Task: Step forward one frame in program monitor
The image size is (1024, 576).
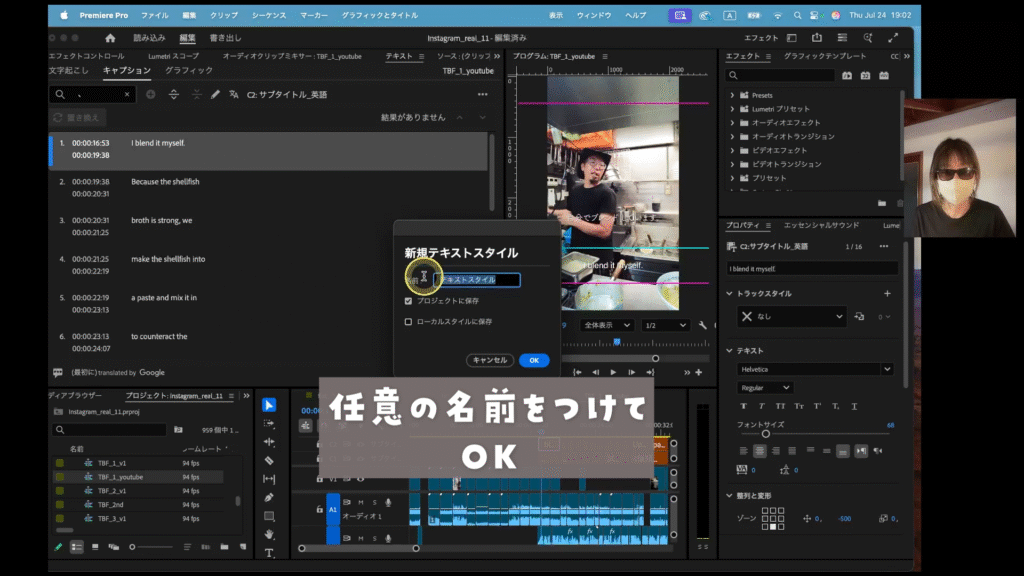Action: tap(632, 372)
